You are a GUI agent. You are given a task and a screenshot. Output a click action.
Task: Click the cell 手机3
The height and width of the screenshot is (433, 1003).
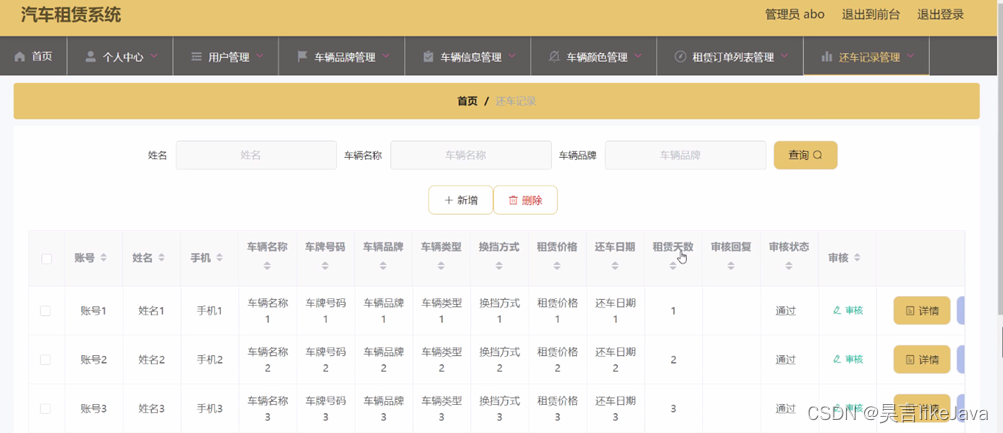[x=209, y=408]
